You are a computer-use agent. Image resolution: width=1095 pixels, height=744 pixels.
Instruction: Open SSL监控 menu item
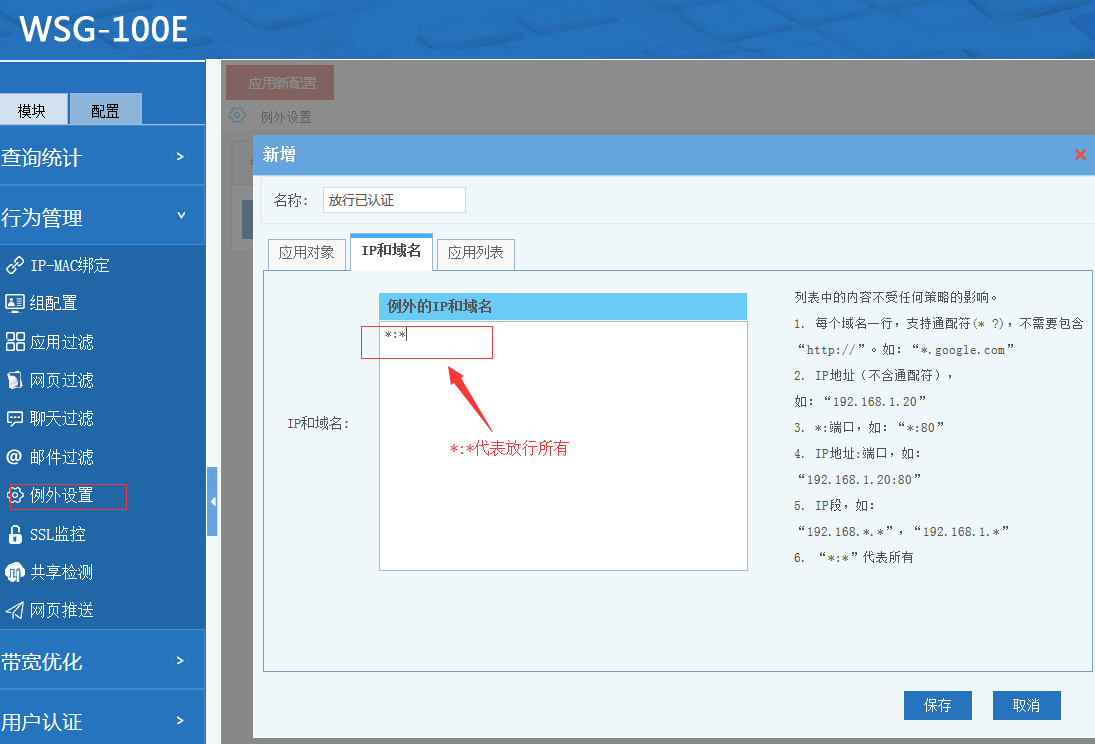[58, 534]
